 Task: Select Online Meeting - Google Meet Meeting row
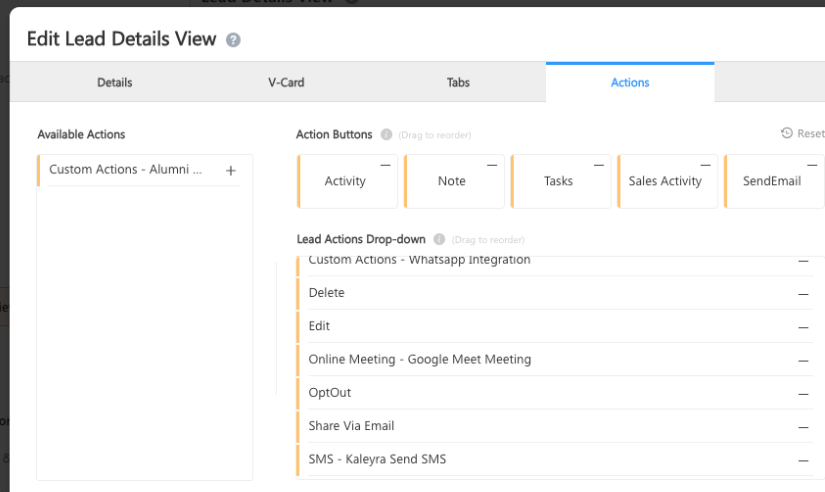pos(420,359)
